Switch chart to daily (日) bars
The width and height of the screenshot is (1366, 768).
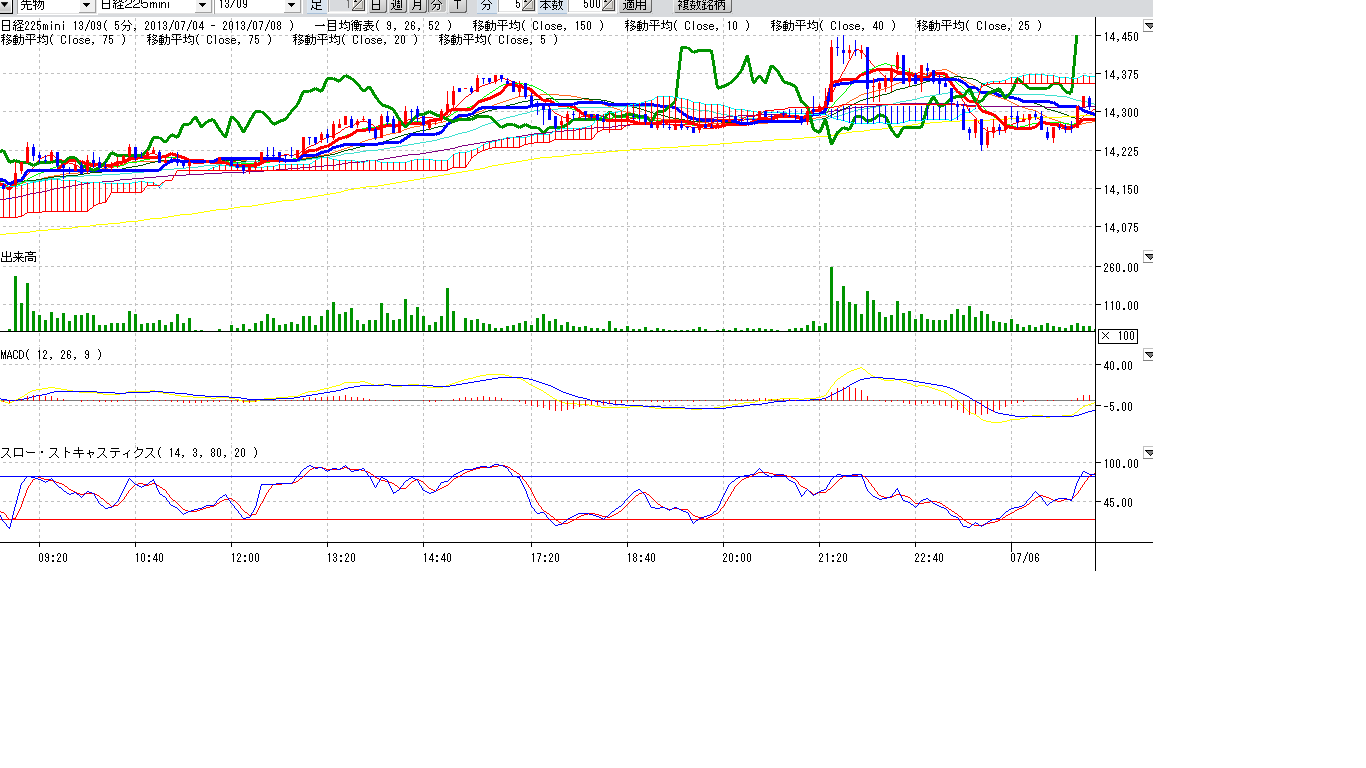[377, 5]
